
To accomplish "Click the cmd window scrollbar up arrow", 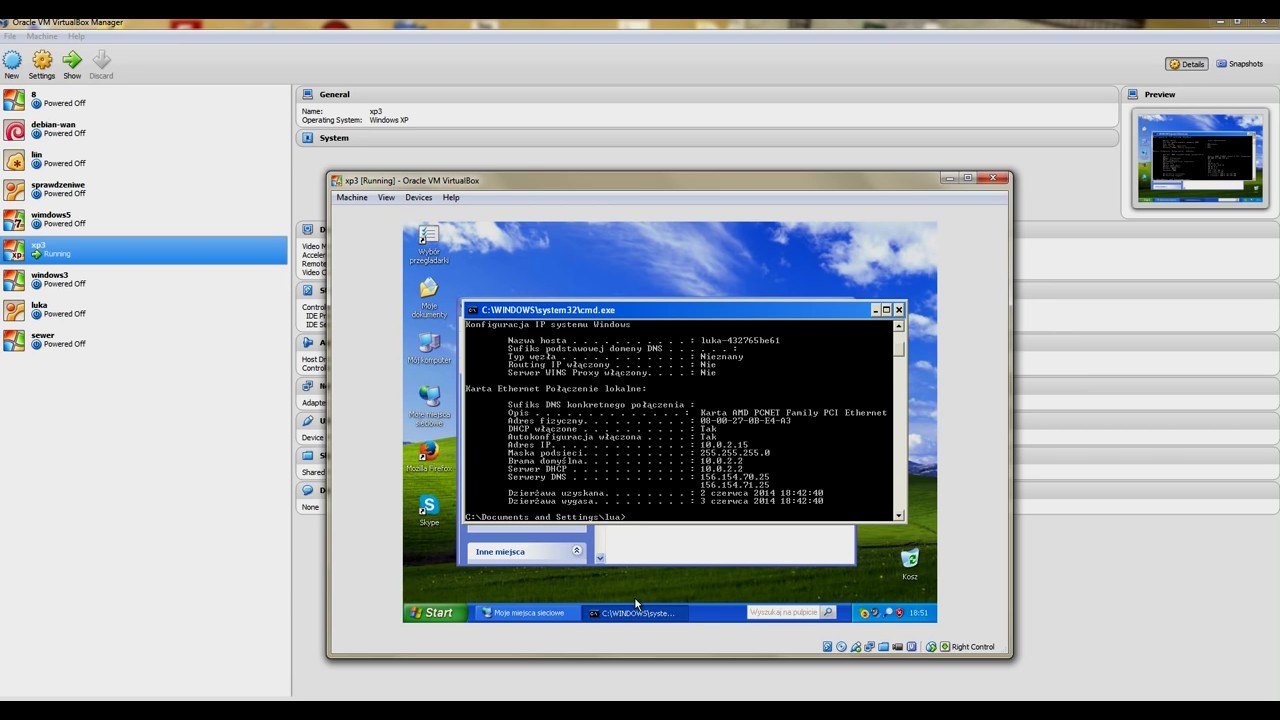I will click(898, 326).
